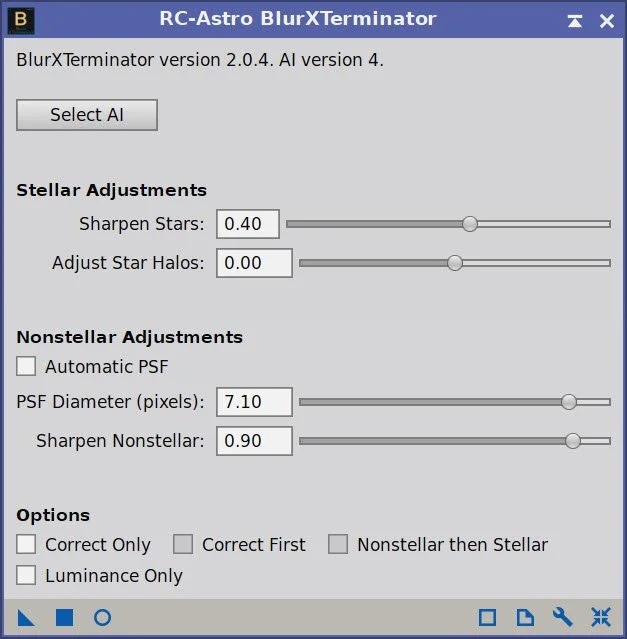627x639 pixels.
Task: Click the 'Sharpen Stars:' label
Action: click(x=141, y=224)
